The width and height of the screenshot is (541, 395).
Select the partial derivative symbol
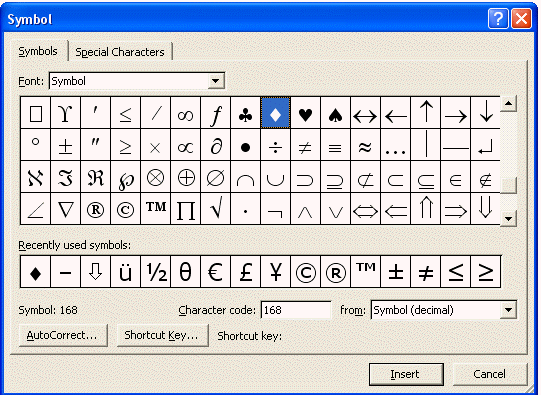215,145
